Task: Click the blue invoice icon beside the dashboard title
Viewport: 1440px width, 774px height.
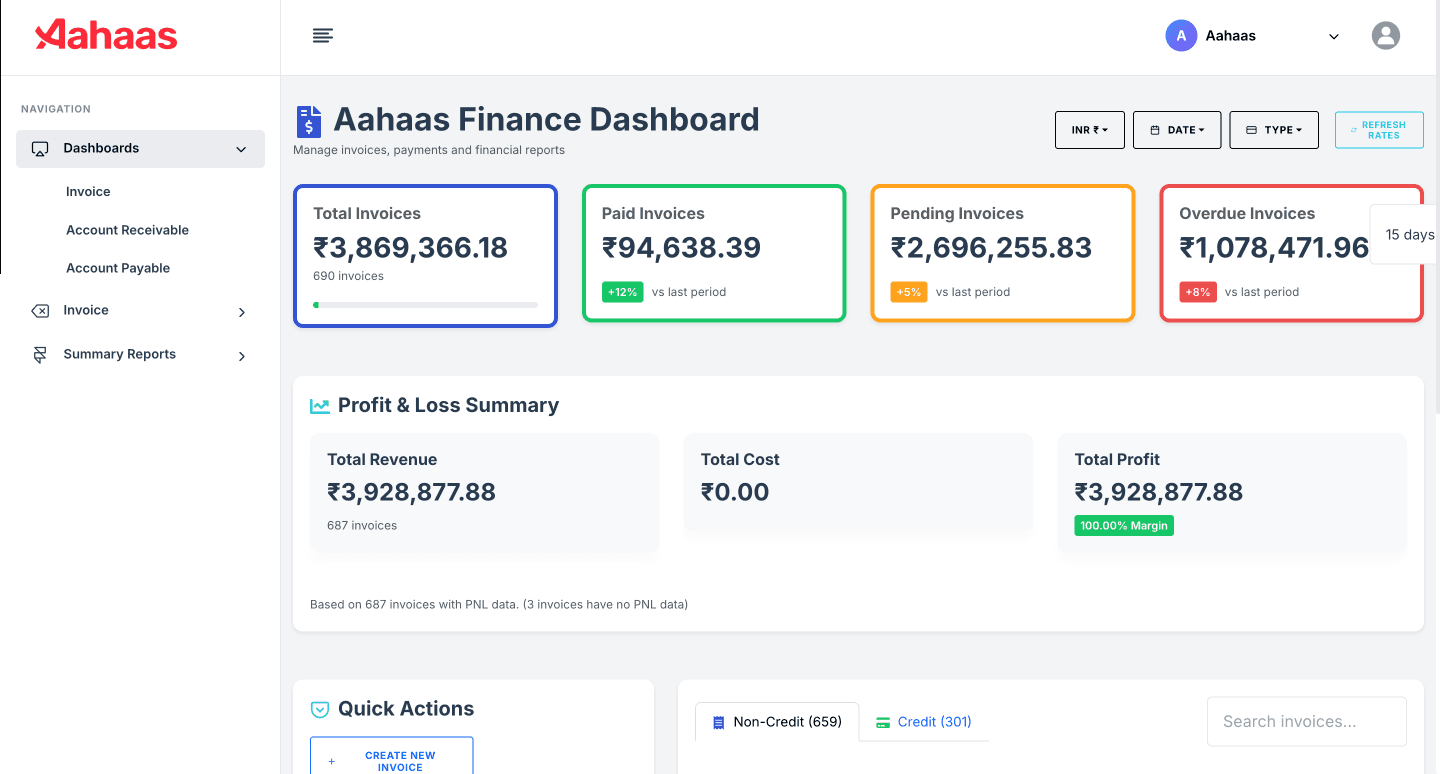Action: (308, 120)
